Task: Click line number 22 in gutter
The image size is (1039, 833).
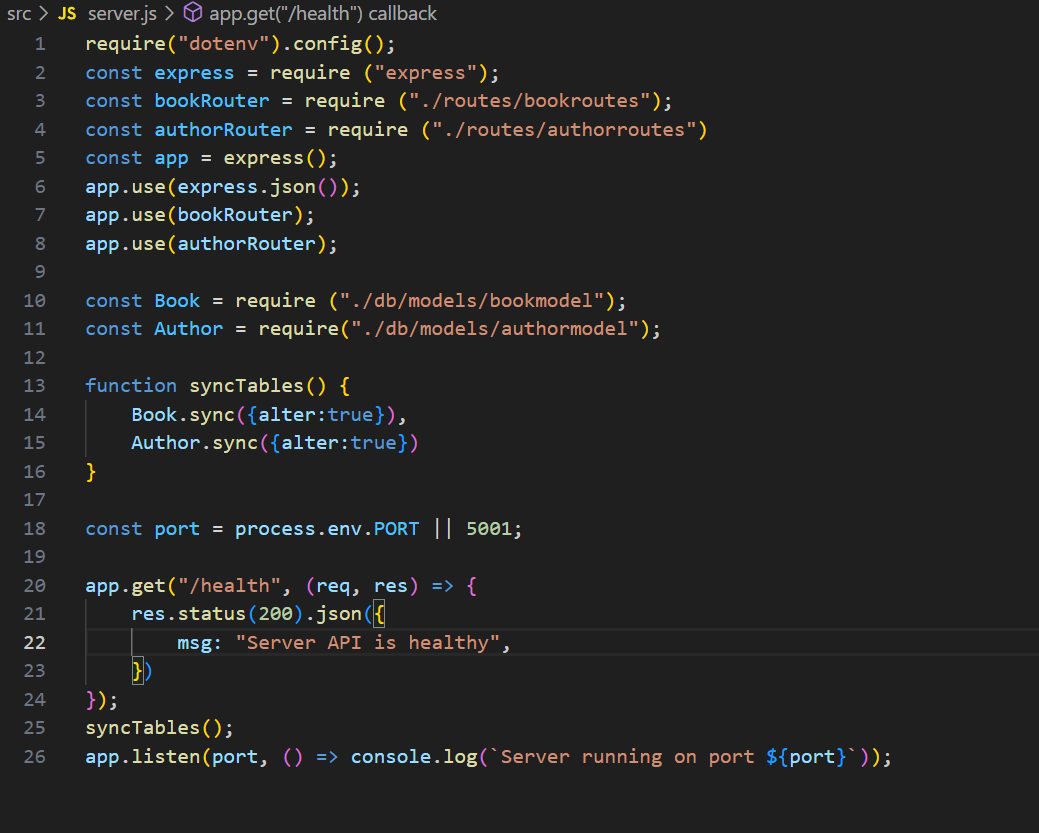Action: click(34, 642)
